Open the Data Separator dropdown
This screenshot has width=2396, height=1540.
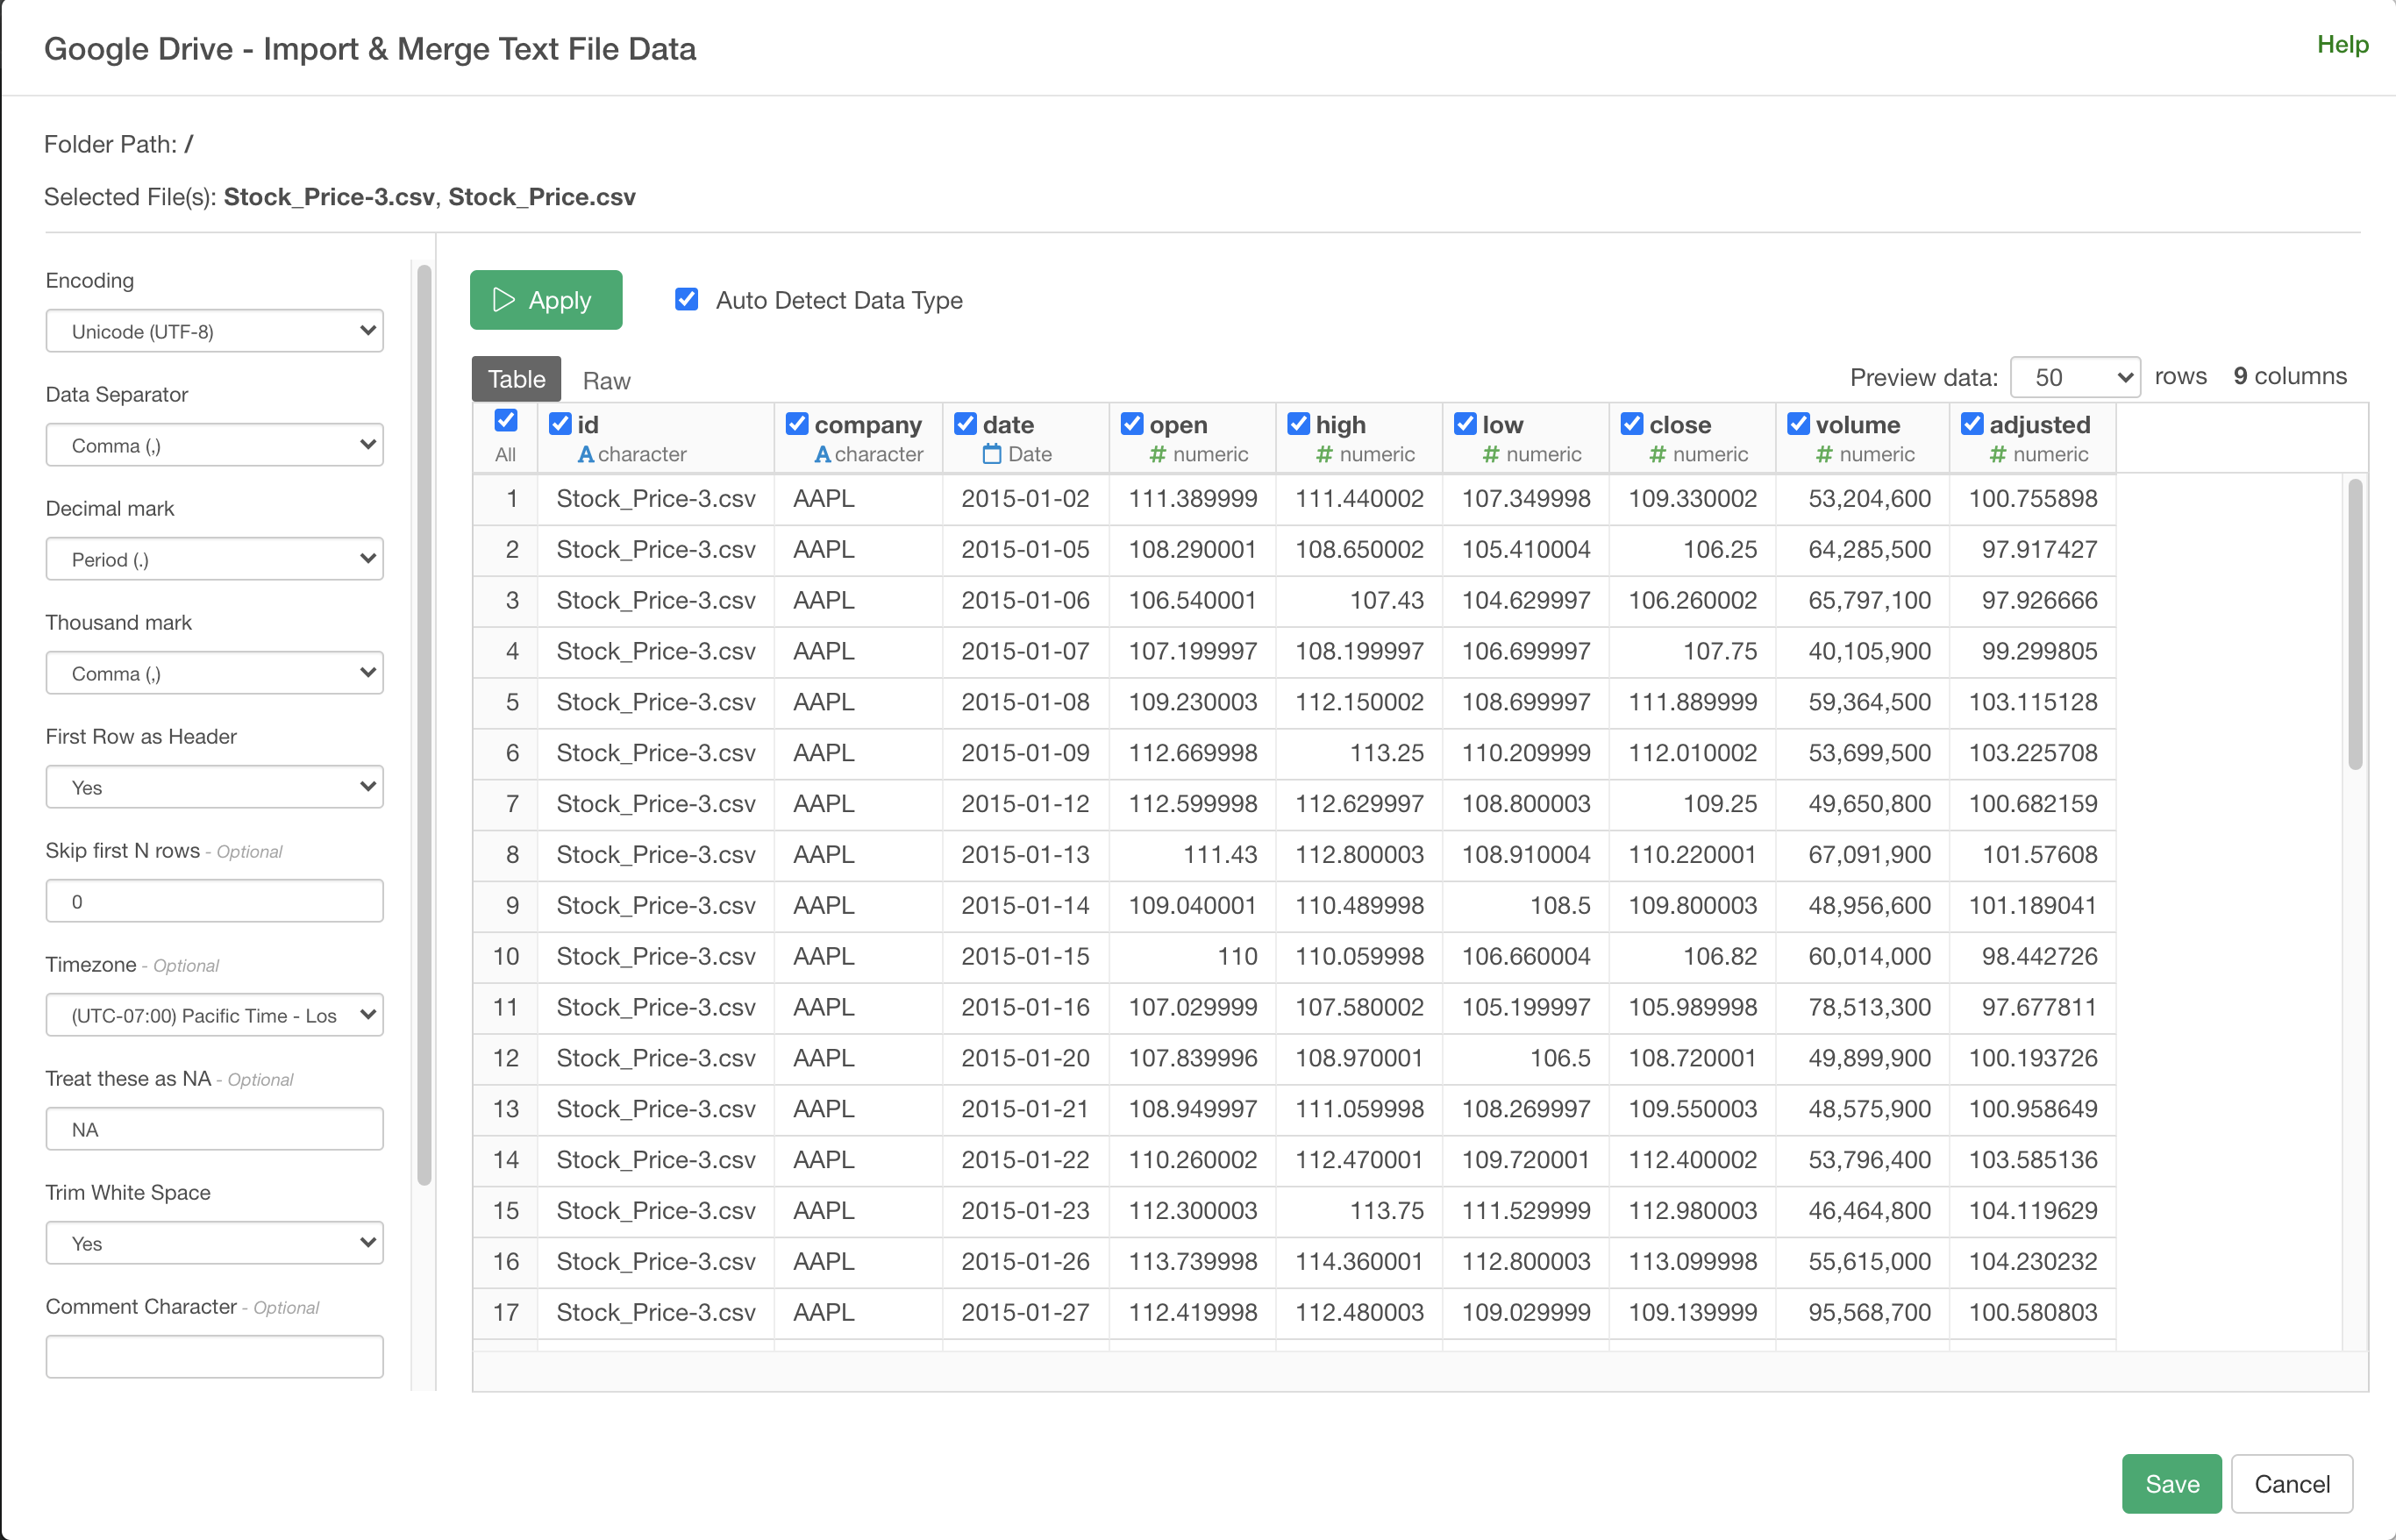(214, 445)
